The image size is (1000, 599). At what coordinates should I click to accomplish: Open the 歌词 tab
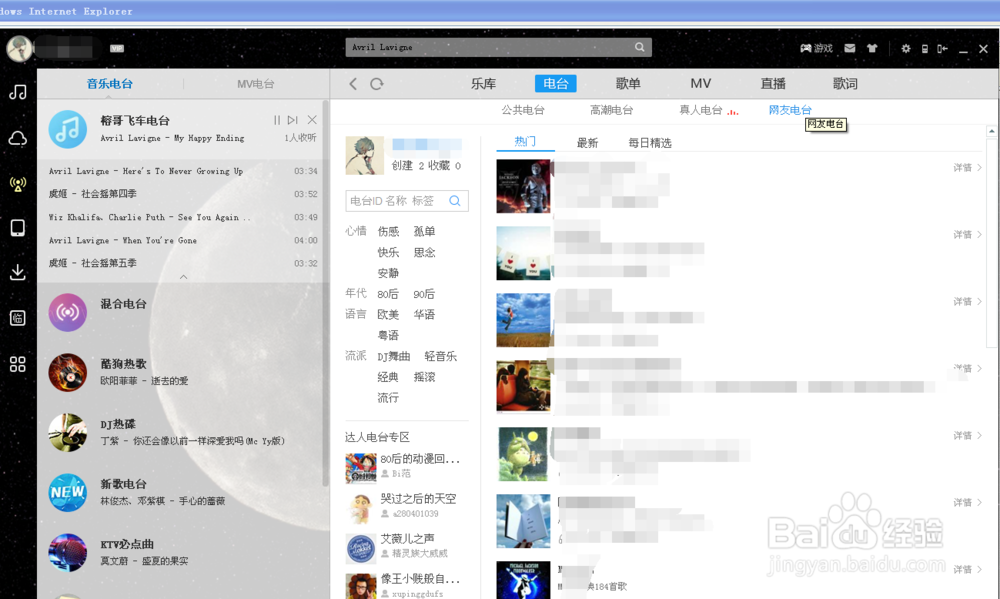[845, 84]
